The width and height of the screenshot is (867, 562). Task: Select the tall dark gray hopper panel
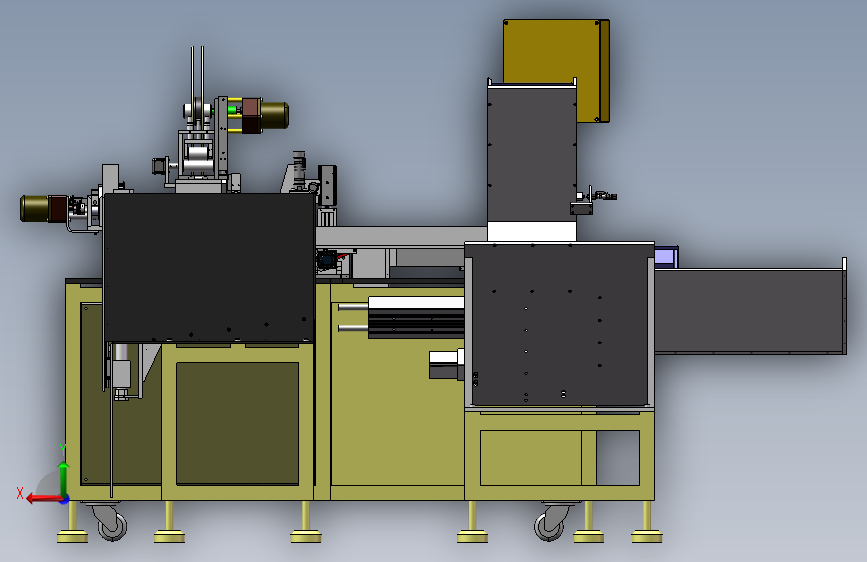click(x=532, y=153)
